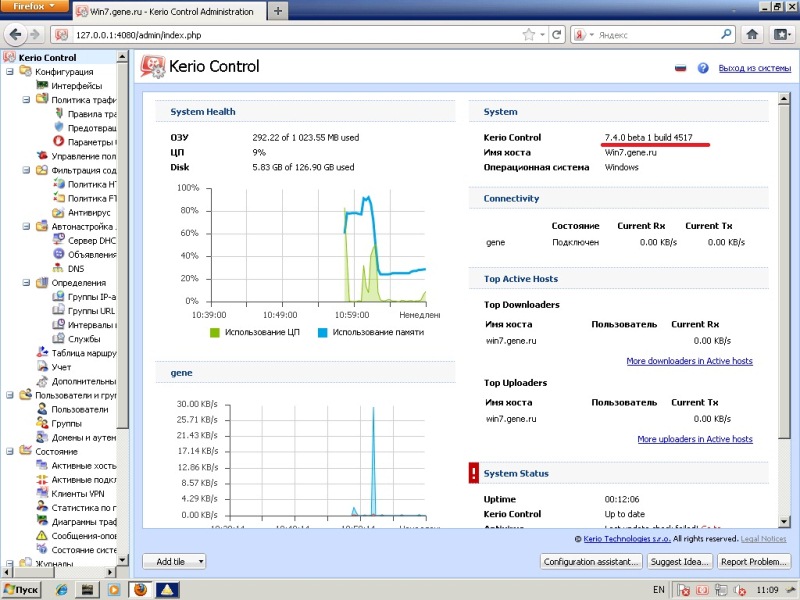Open the Пуск start menu

21,590
